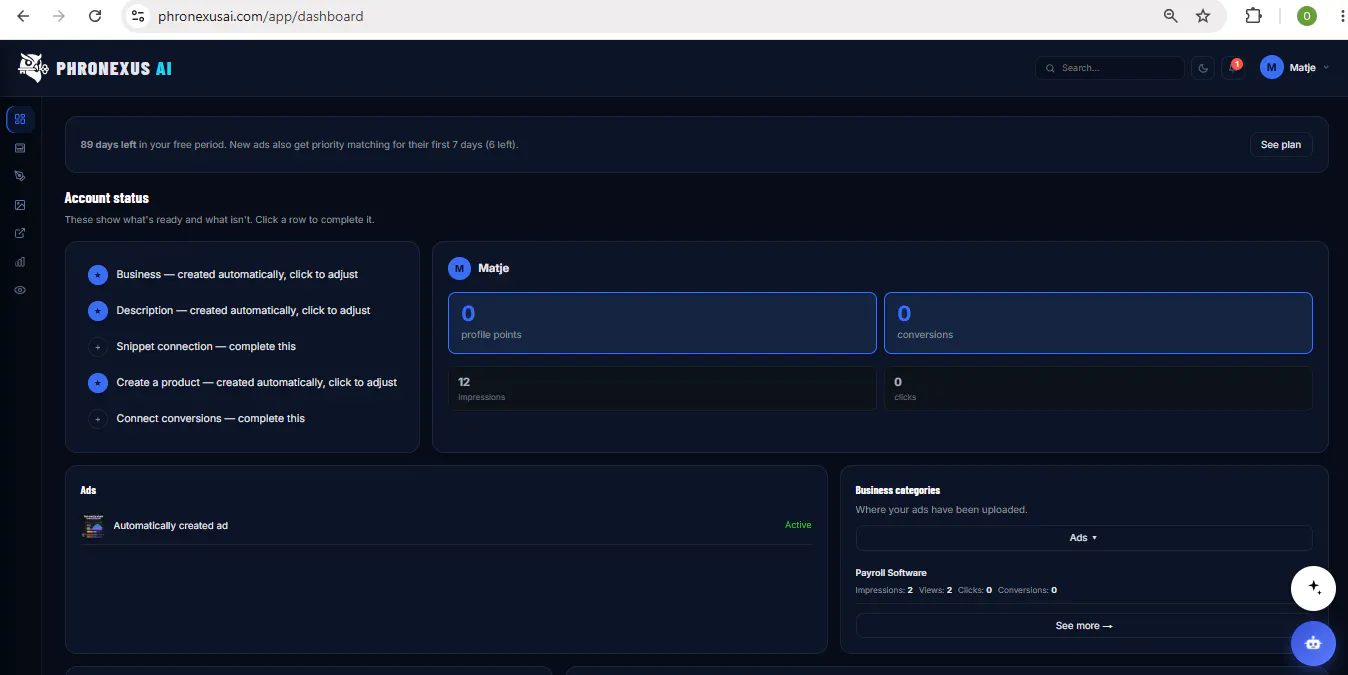
Task: Click the Ads panel heading
Action: coord(88,490)
